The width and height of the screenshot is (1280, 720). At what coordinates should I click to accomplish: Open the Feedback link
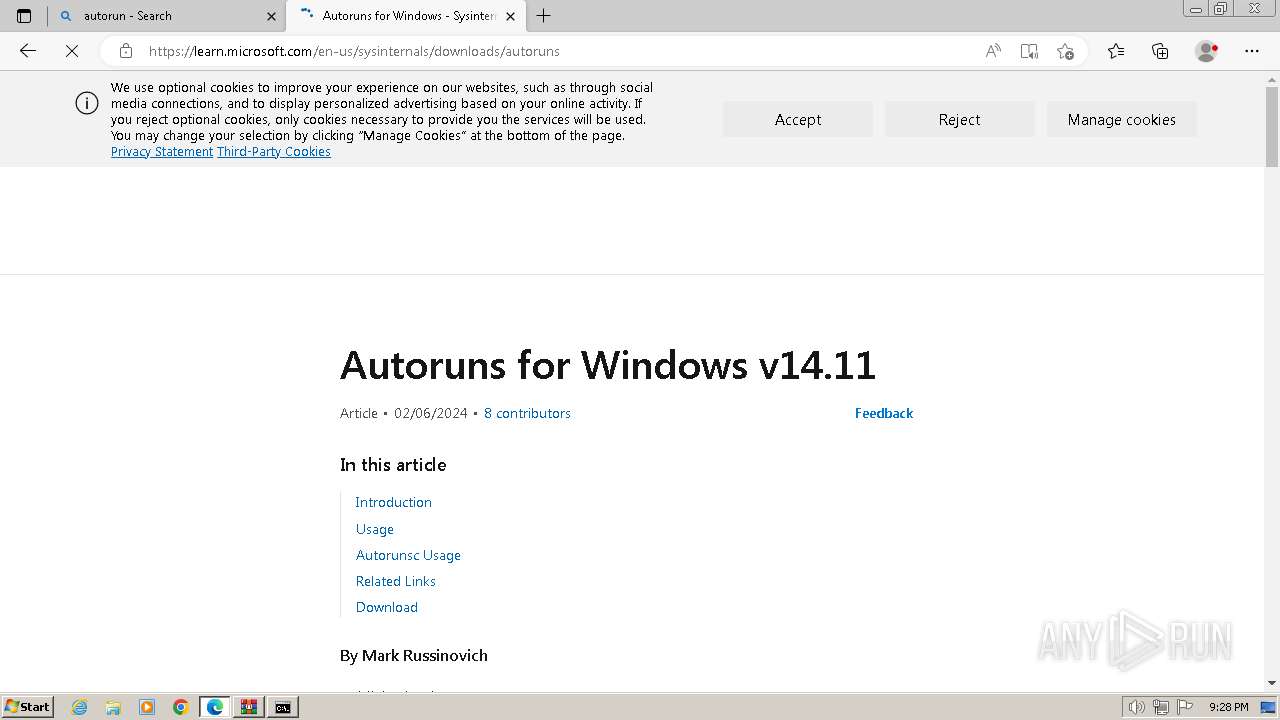(x=884, y=413)
